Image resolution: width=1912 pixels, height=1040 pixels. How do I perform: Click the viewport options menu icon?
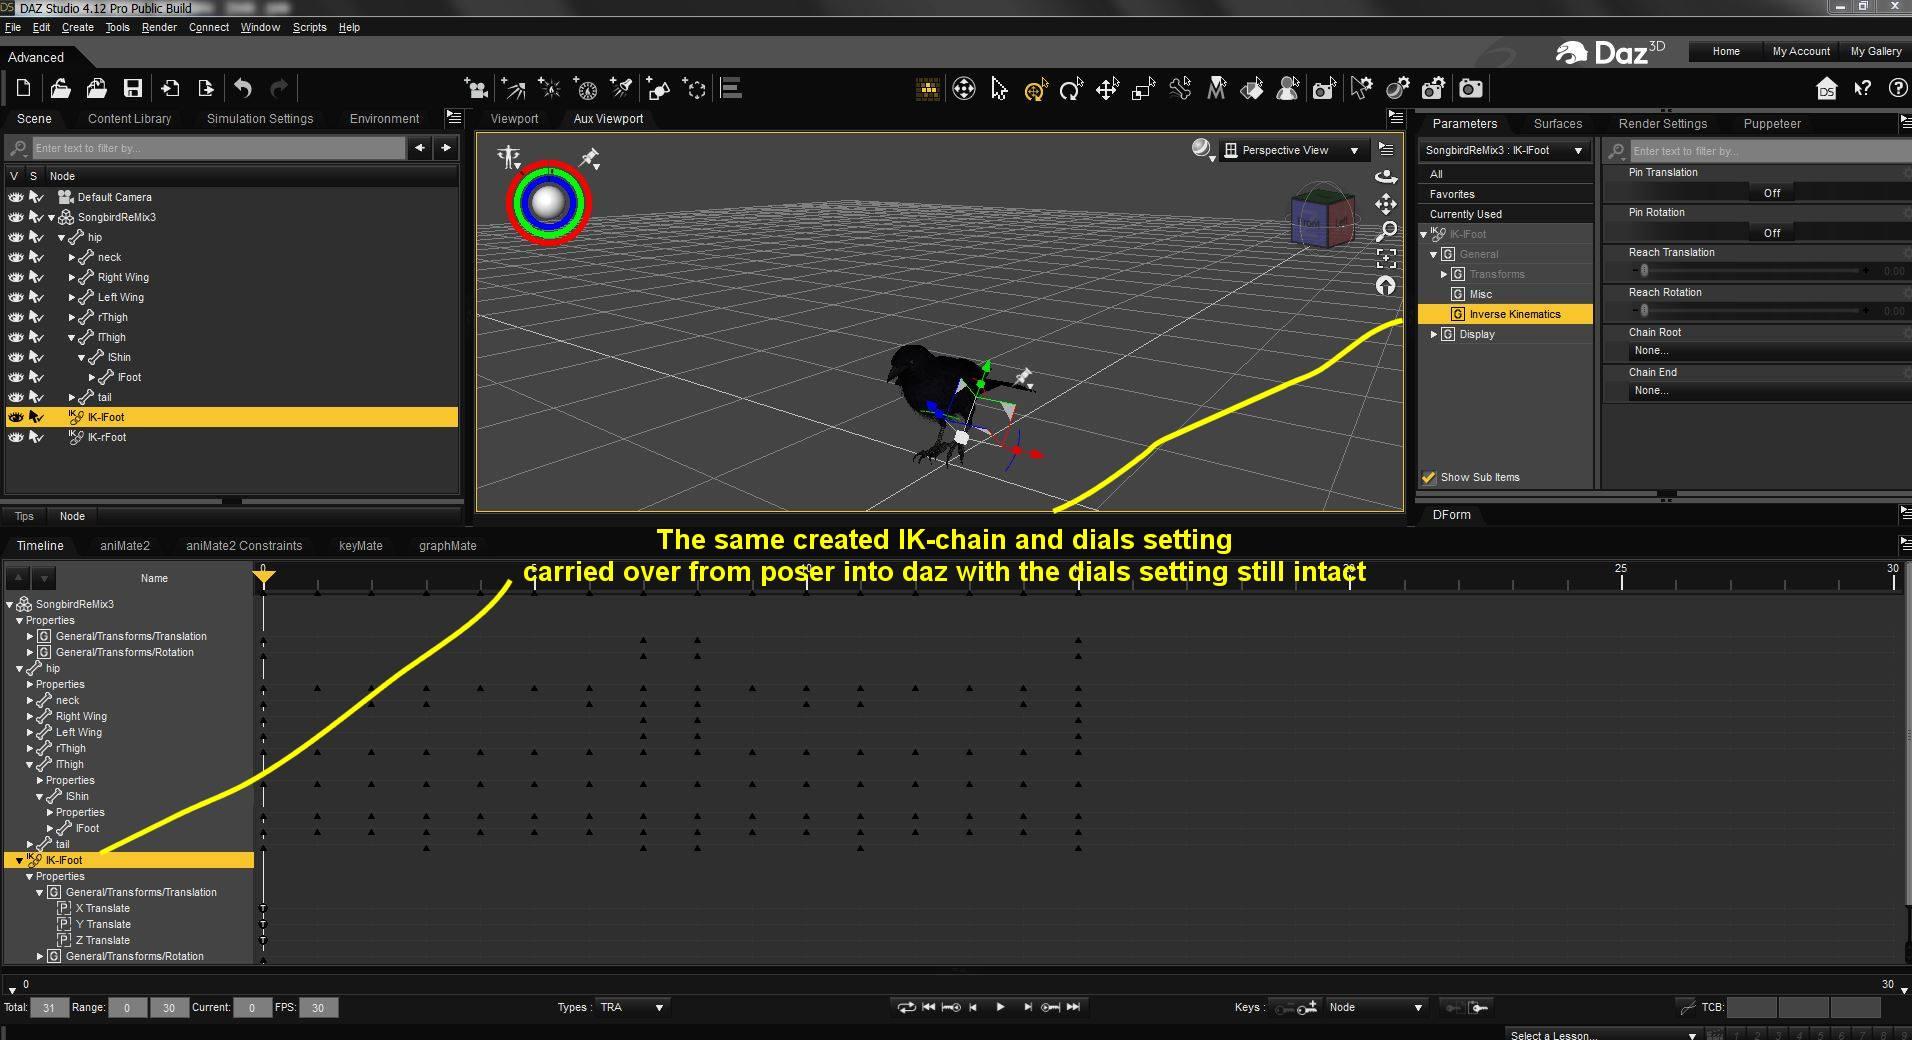[x=1386, y=150]
